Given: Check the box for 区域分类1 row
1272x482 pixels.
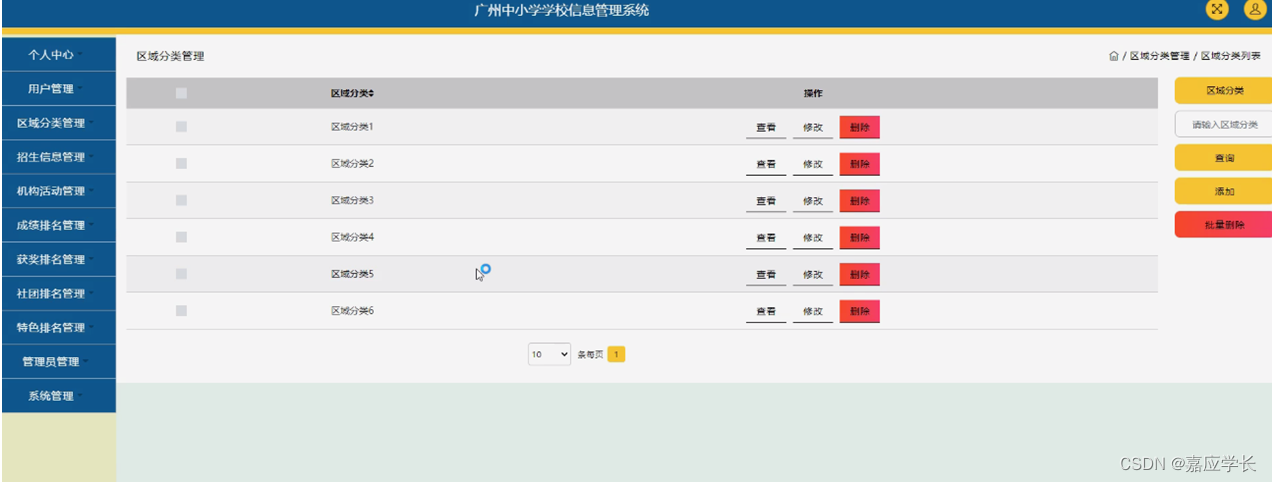Looking at the screenshot, I should [x=181, y=127].
